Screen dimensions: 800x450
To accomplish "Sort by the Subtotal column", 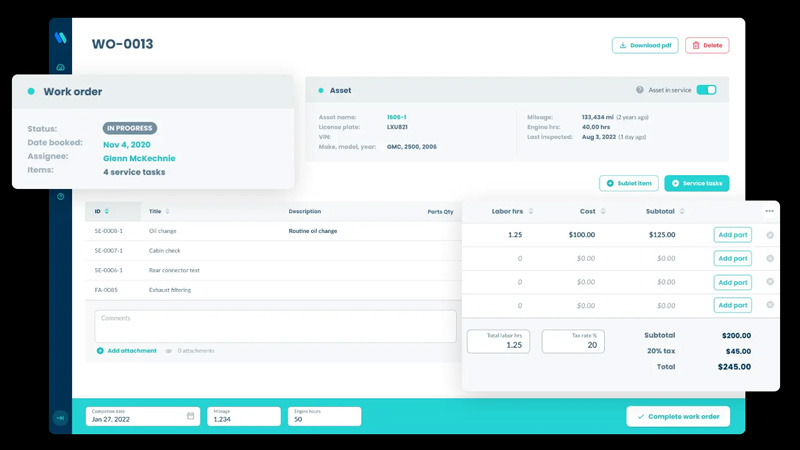I will click(682, 211).
